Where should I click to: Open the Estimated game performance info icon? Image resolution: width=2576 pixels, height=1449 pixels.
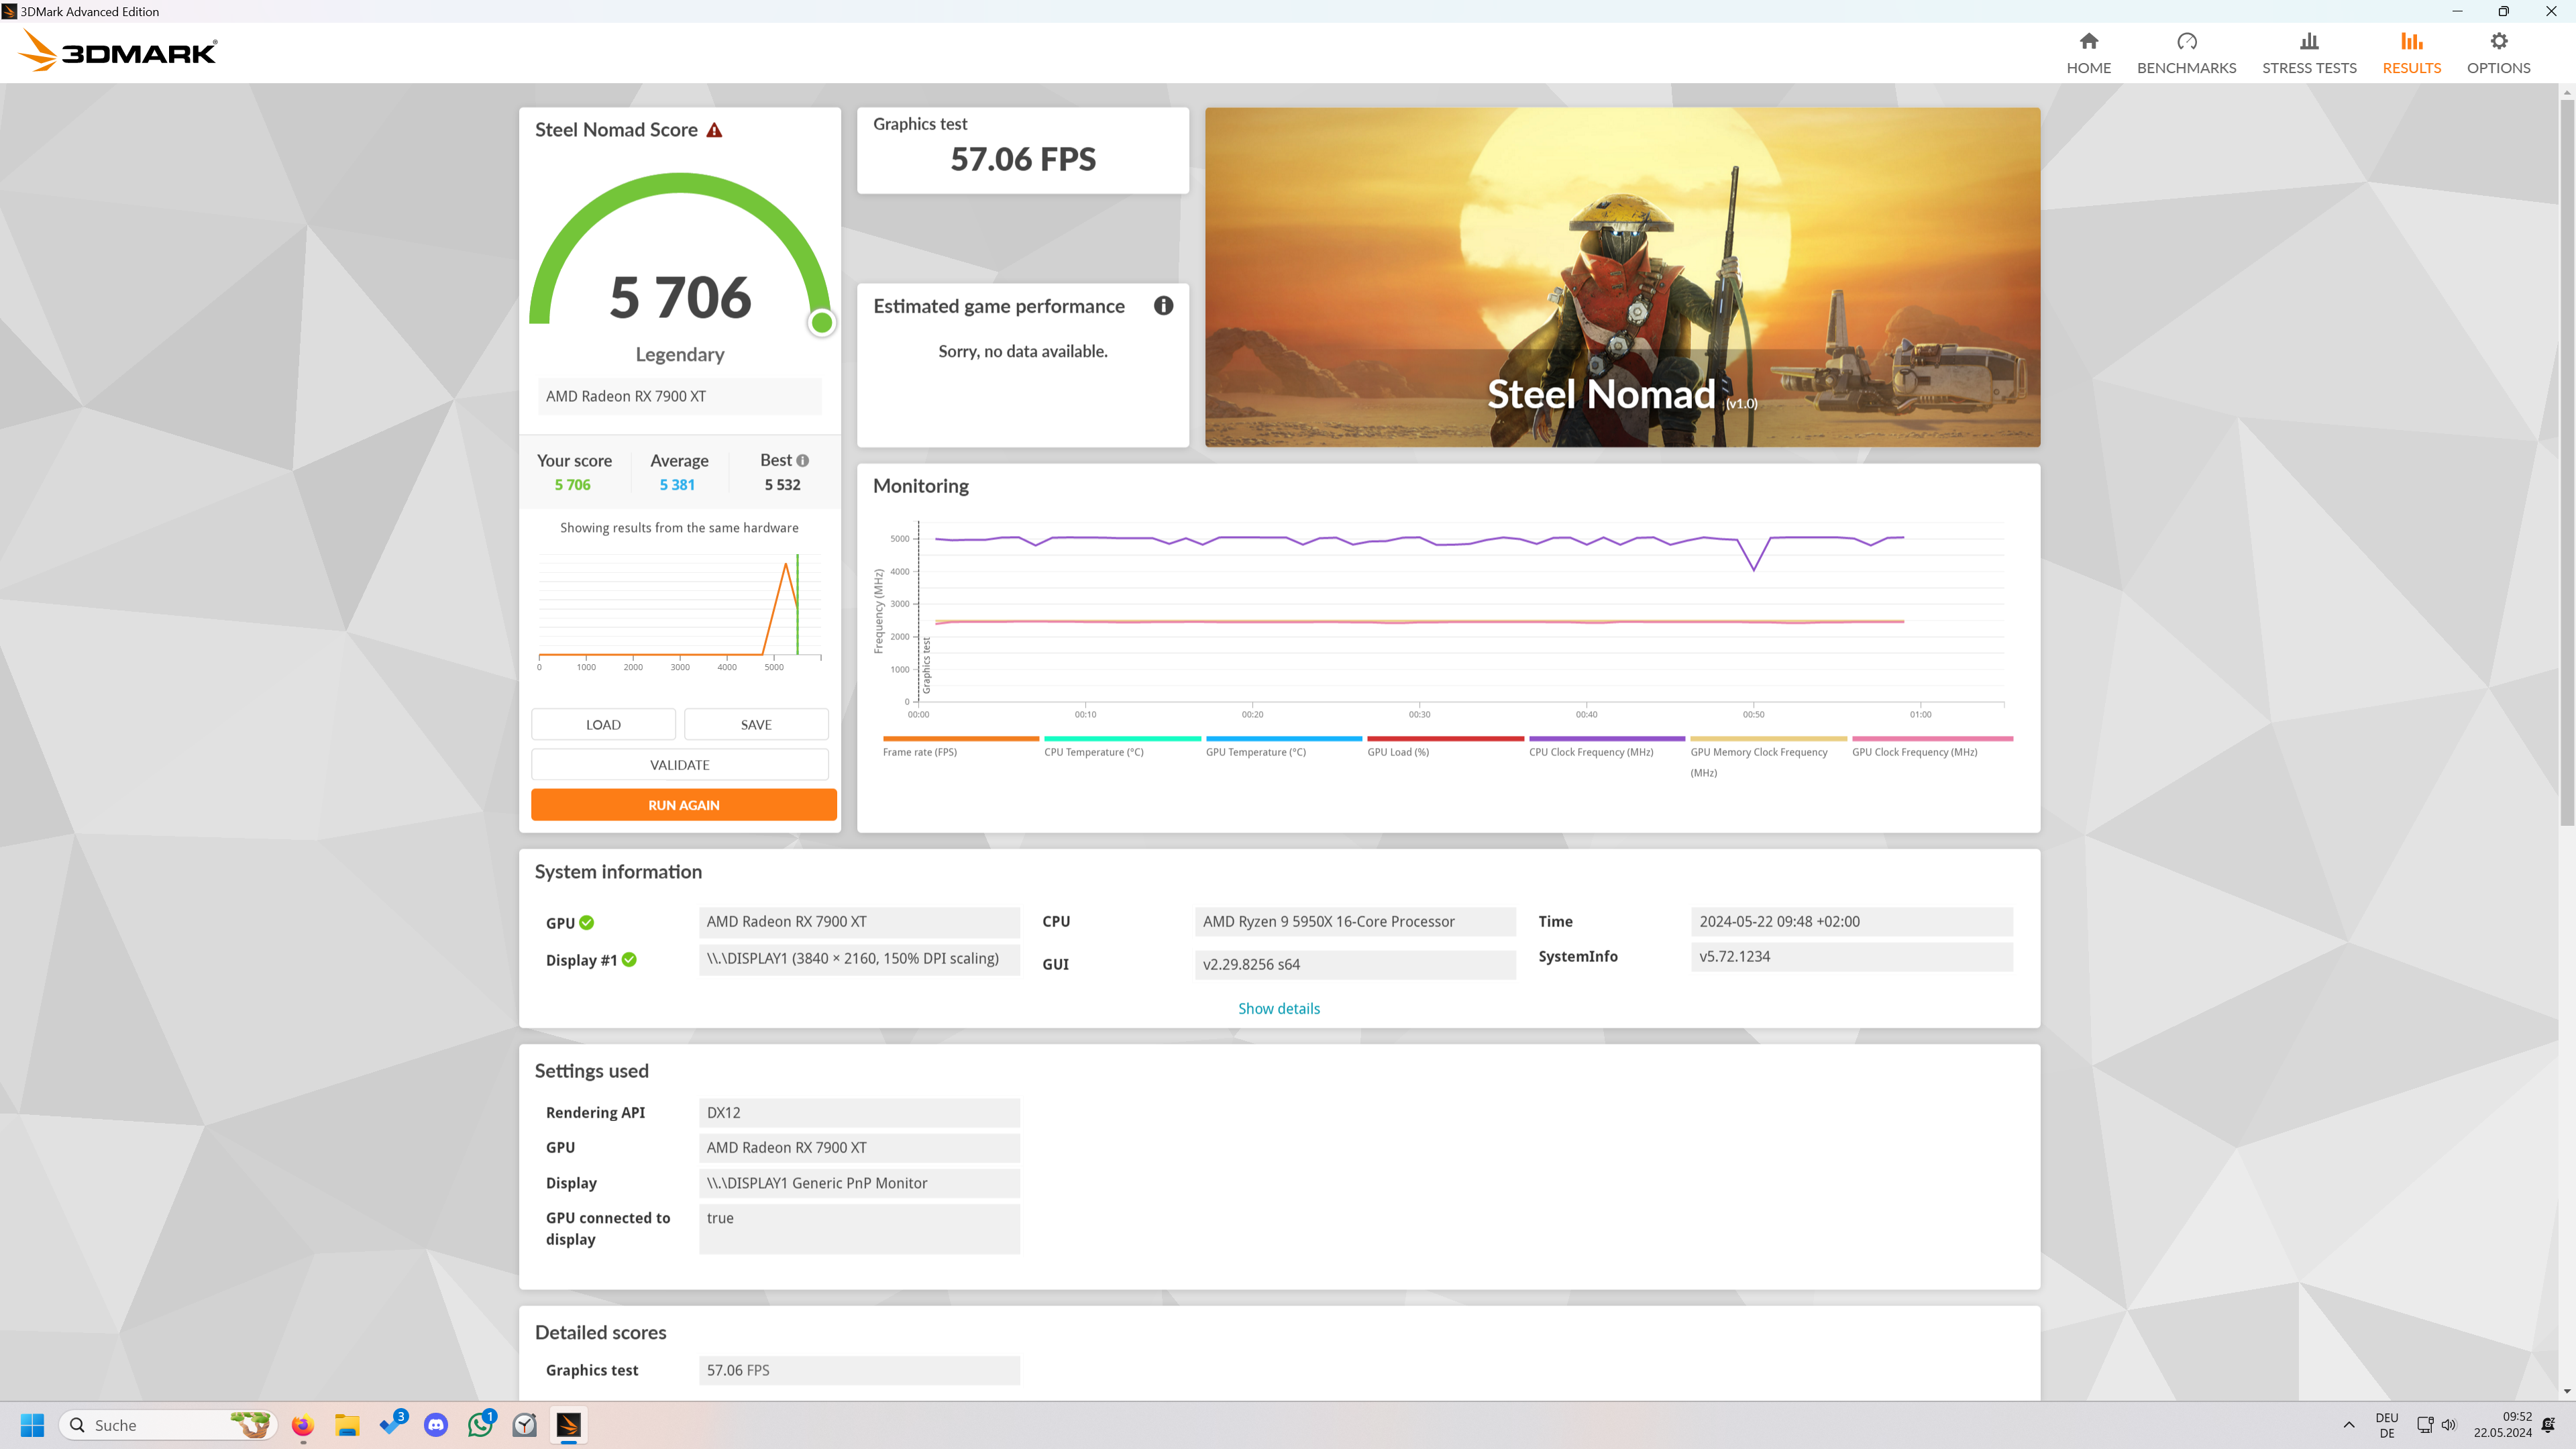(1163, 306)
